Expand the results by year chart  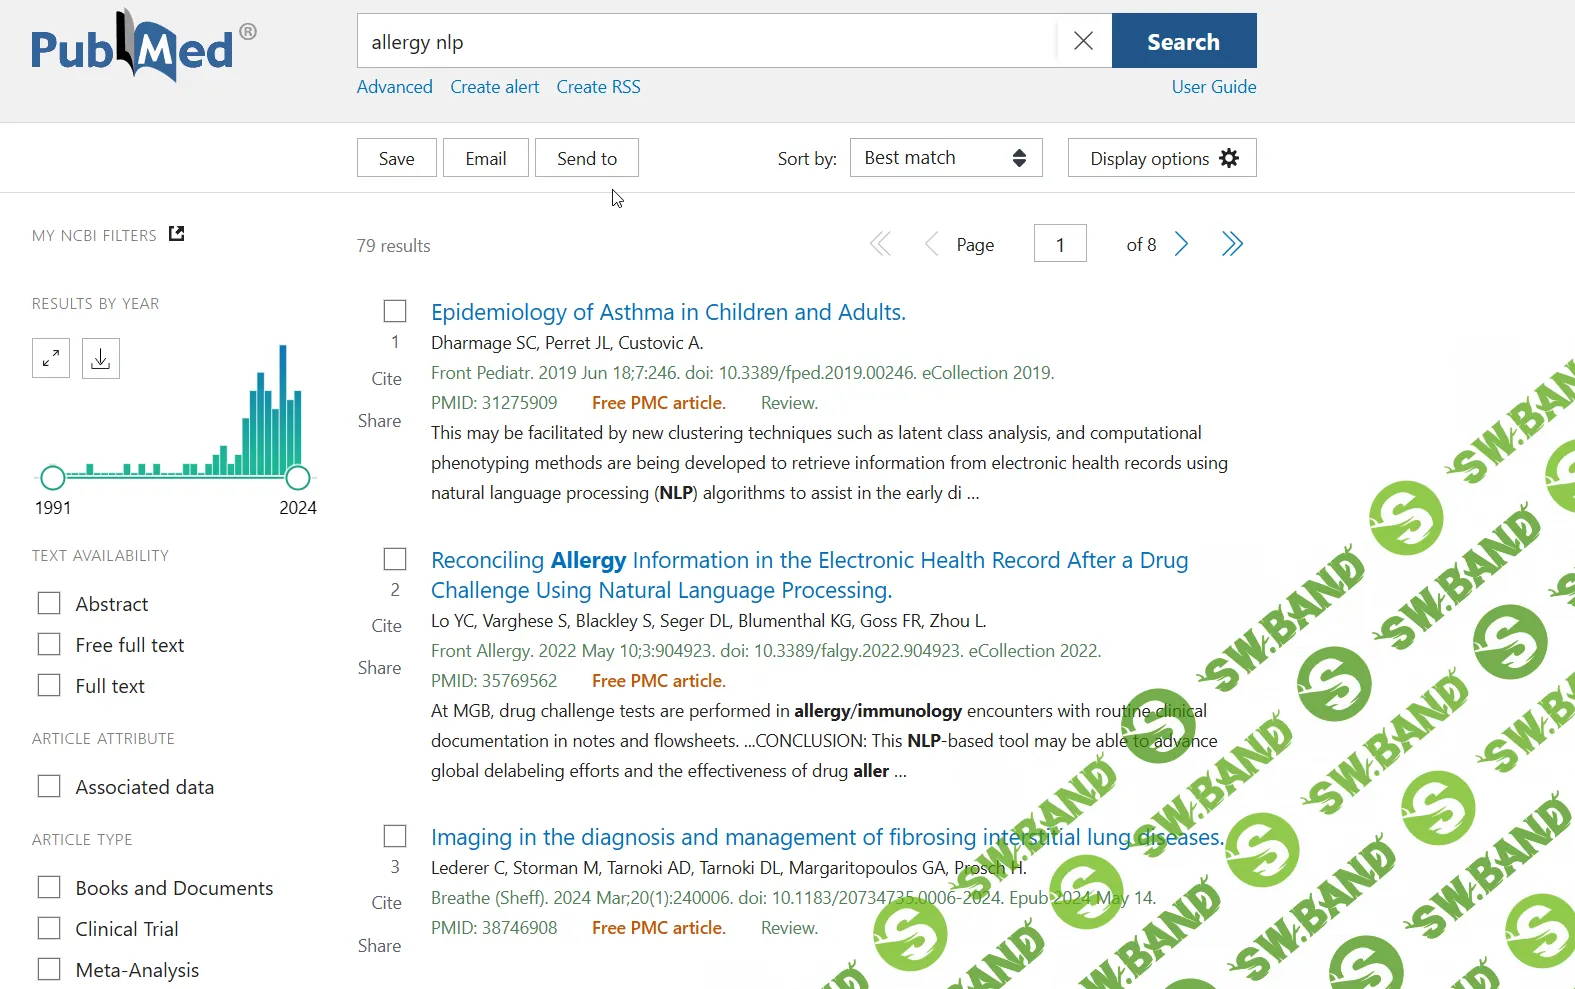(51, 358)
